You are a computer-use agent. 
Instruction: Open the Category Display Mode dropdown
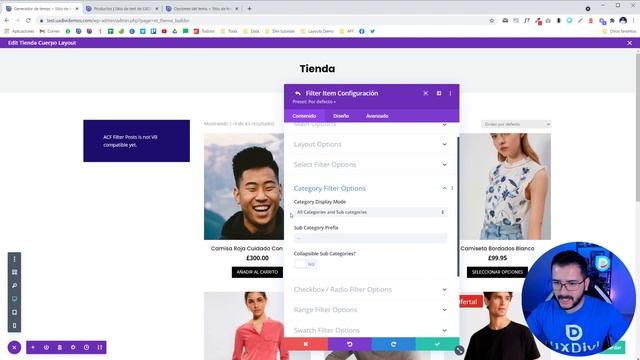[371, 212]
